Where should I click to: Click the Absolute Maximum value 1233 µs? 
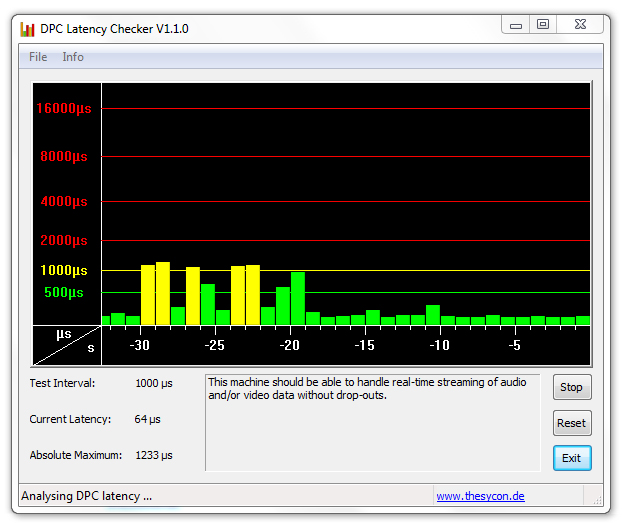point(154,455)
